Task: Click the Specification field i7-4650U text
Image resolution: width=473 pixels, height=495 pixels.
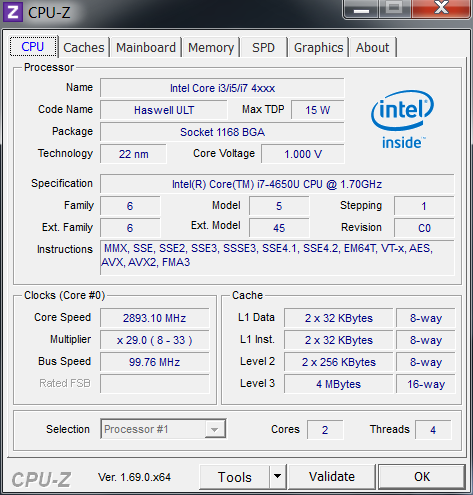Action: pyautogui.click(x=277, y=184)
